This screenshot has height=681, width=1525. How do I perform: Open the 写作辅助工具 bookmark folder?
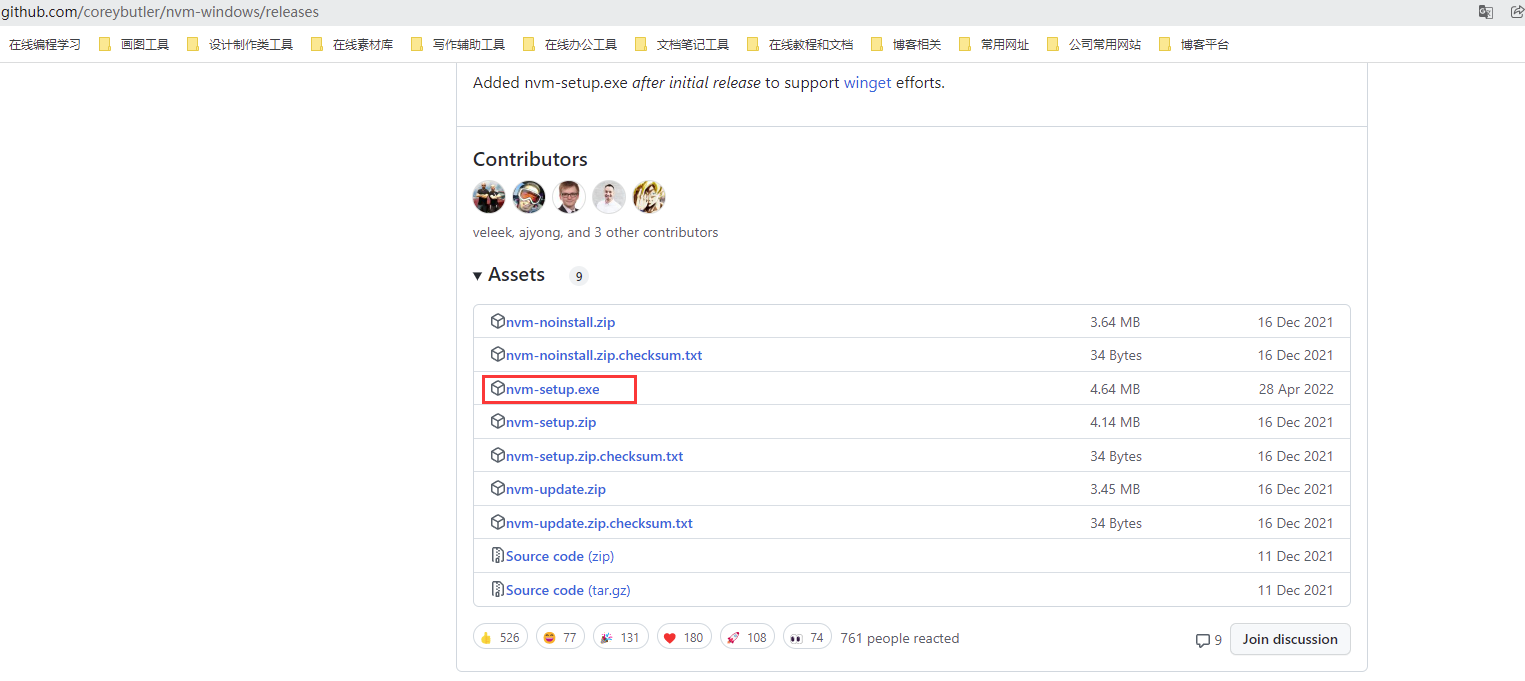[x=458, y=44]
